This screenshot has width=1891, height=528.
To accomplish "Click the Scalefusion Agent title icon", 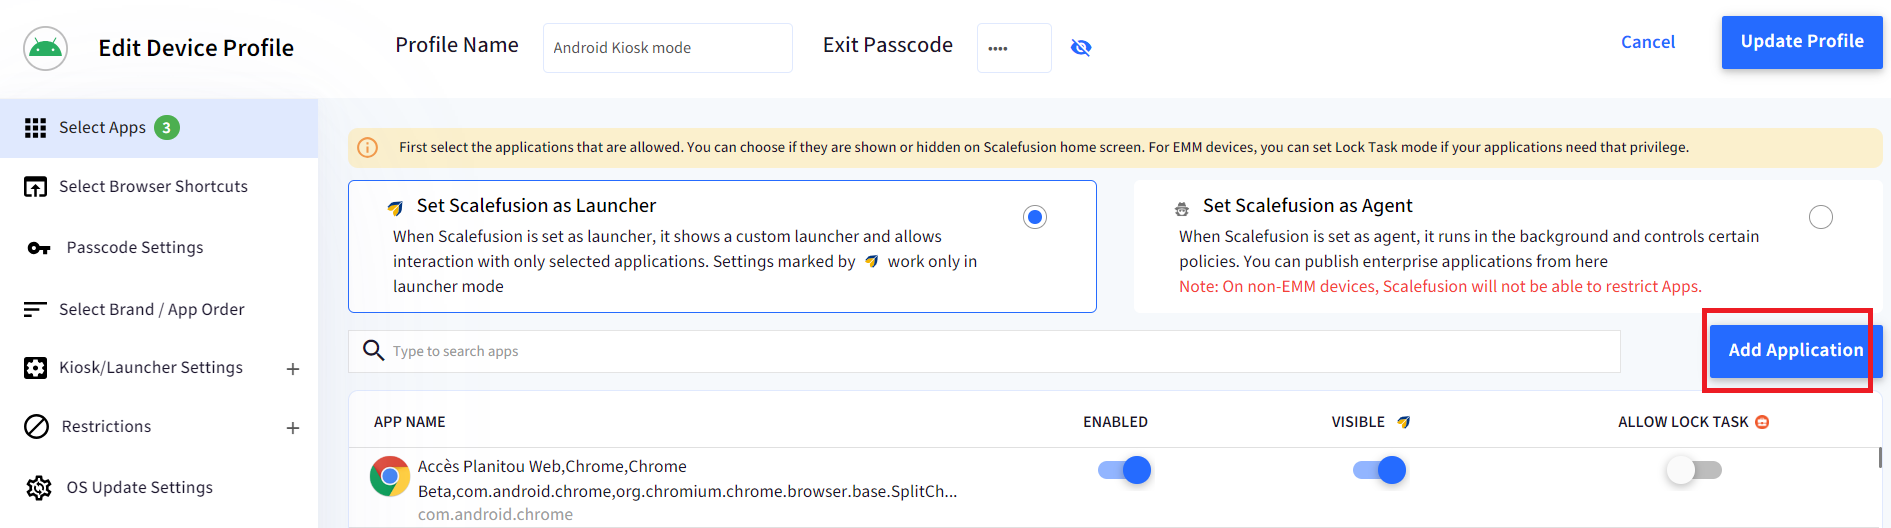I will pos(1182,208).
